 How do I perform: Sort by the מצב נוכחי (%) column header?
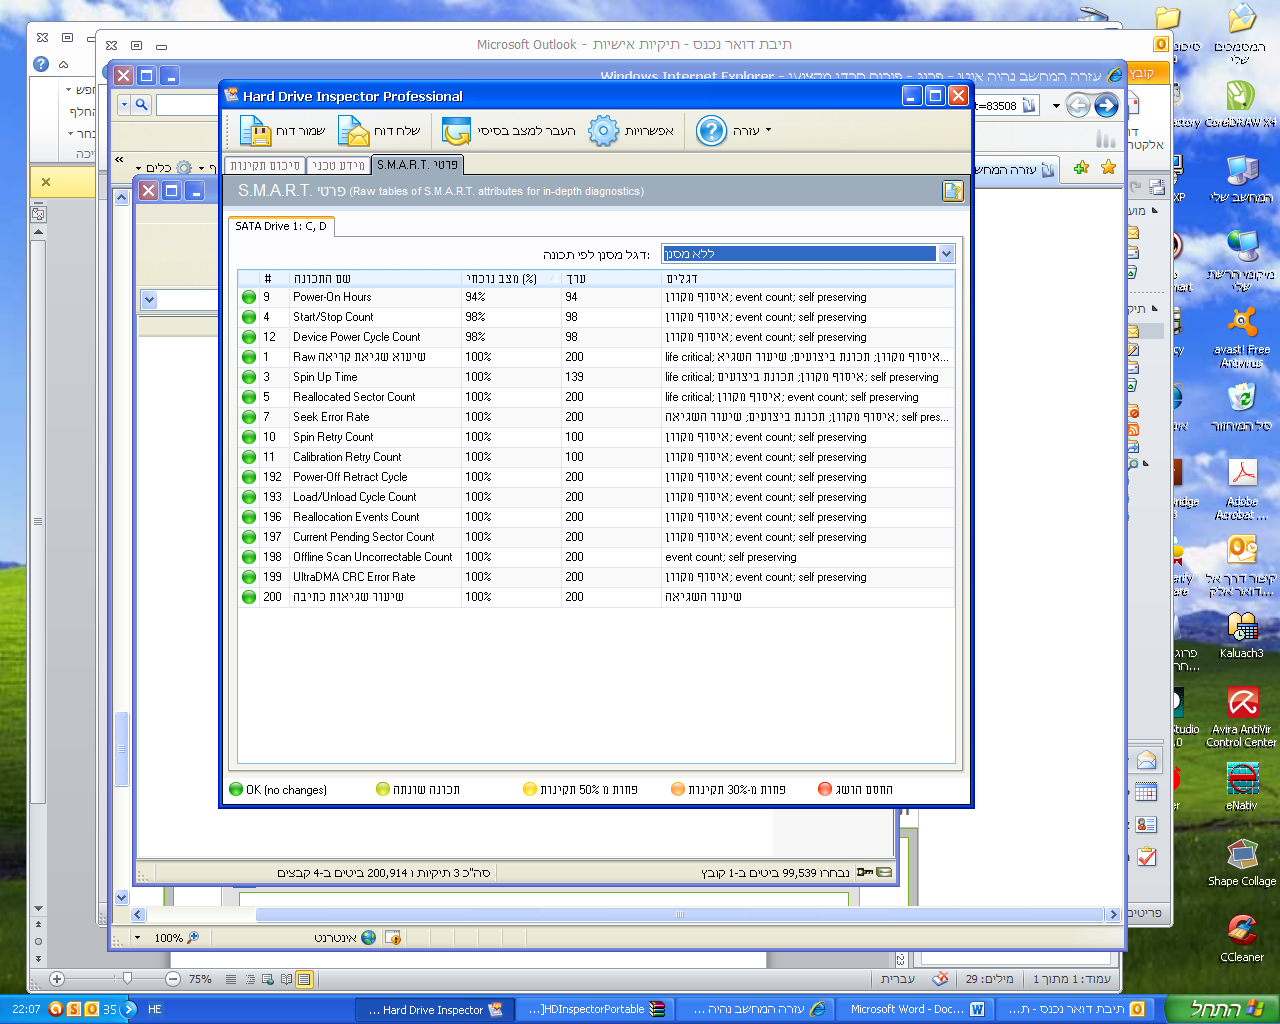[512, 279]
